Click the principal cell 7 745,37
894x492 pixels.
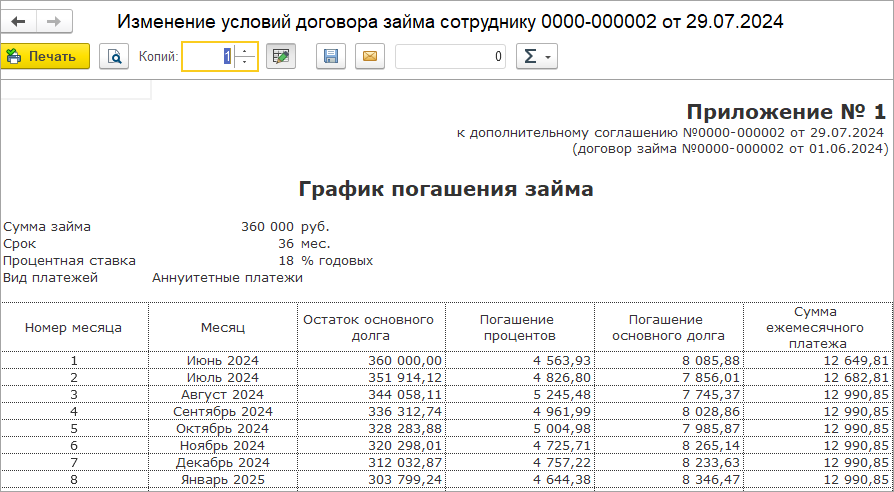tap(669, 395)
